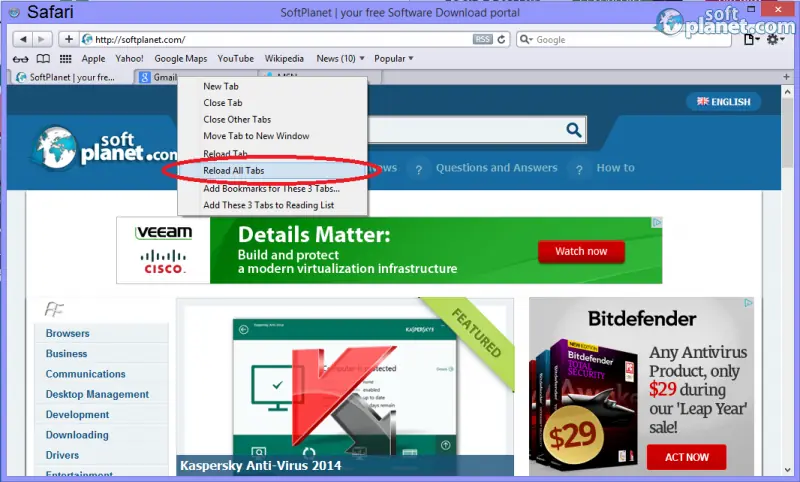
Task: Open the Development category
Action: (x=77, y=415)
